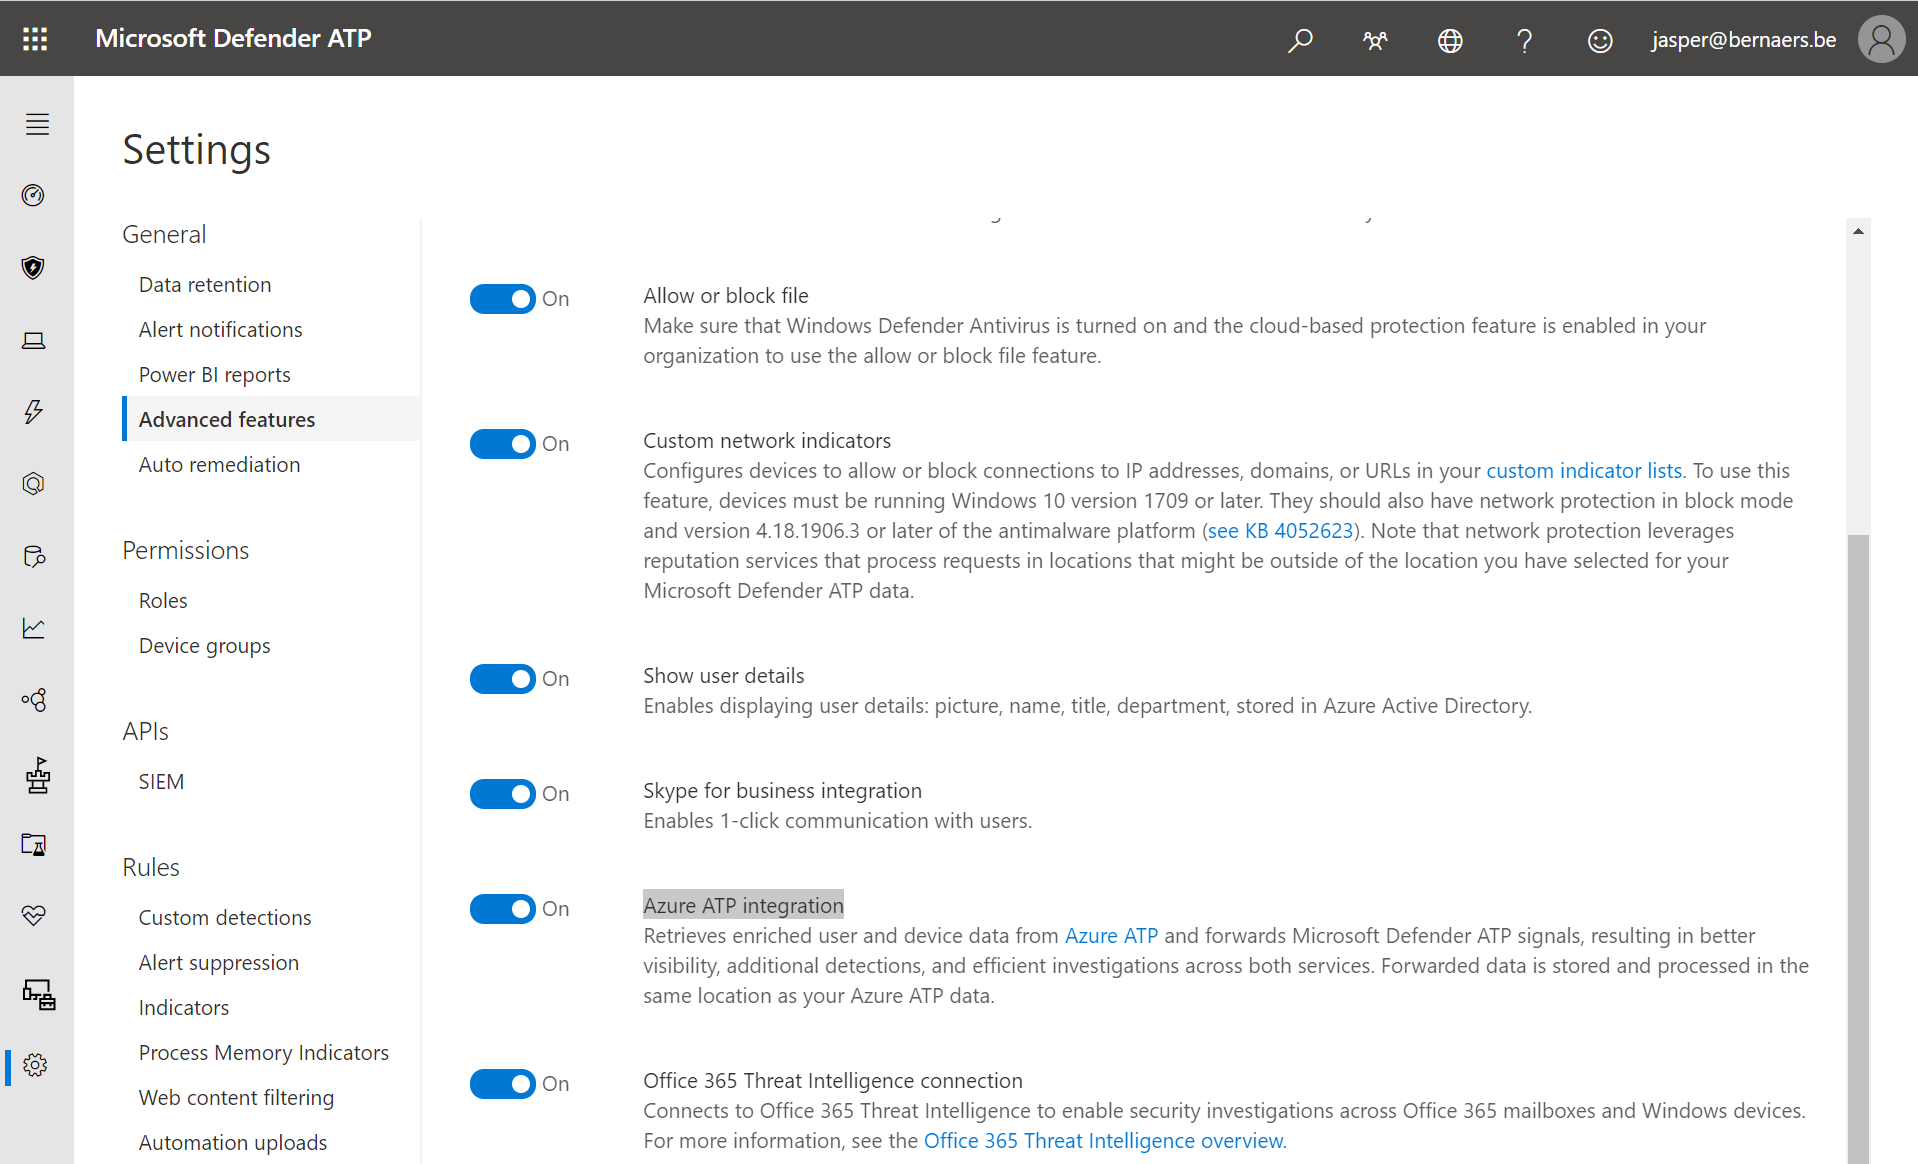
Task: Switch to the Web content filtering section
Action: 236,1097
